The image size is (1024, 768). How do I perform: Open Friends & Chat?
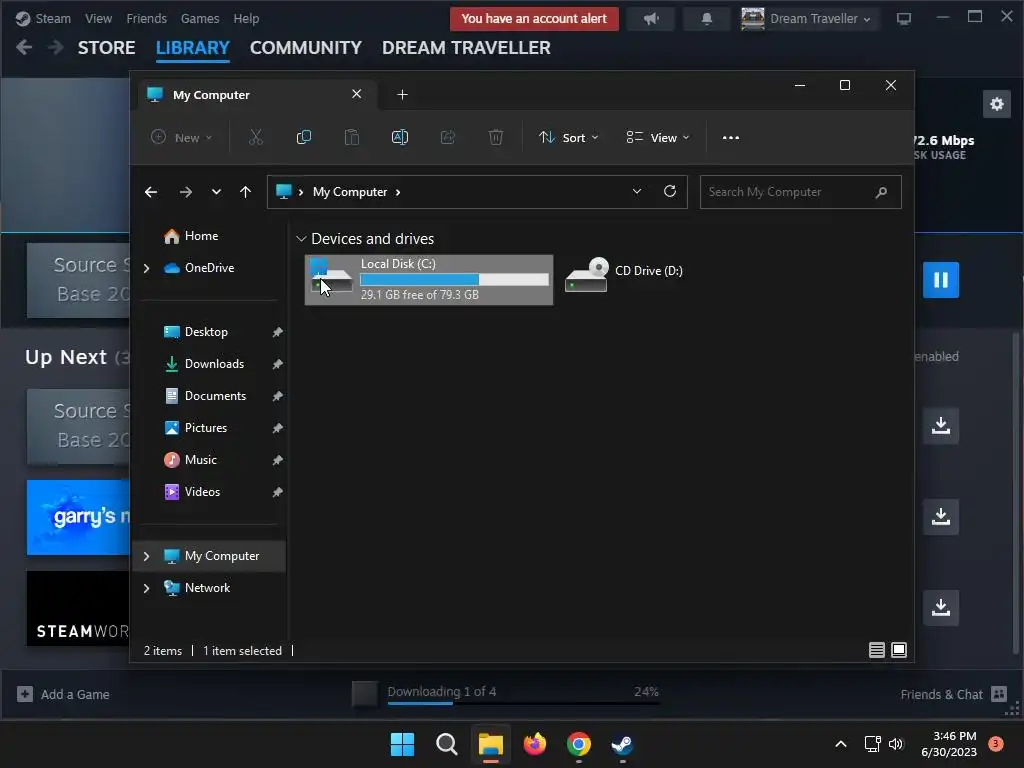pos(953,694)
